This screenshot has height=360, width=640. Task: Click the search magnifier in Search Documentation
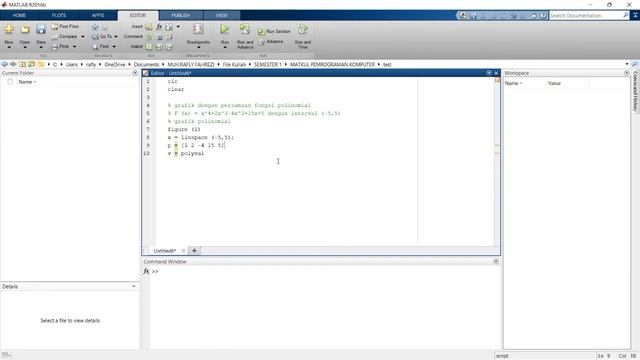coord(626,15)
